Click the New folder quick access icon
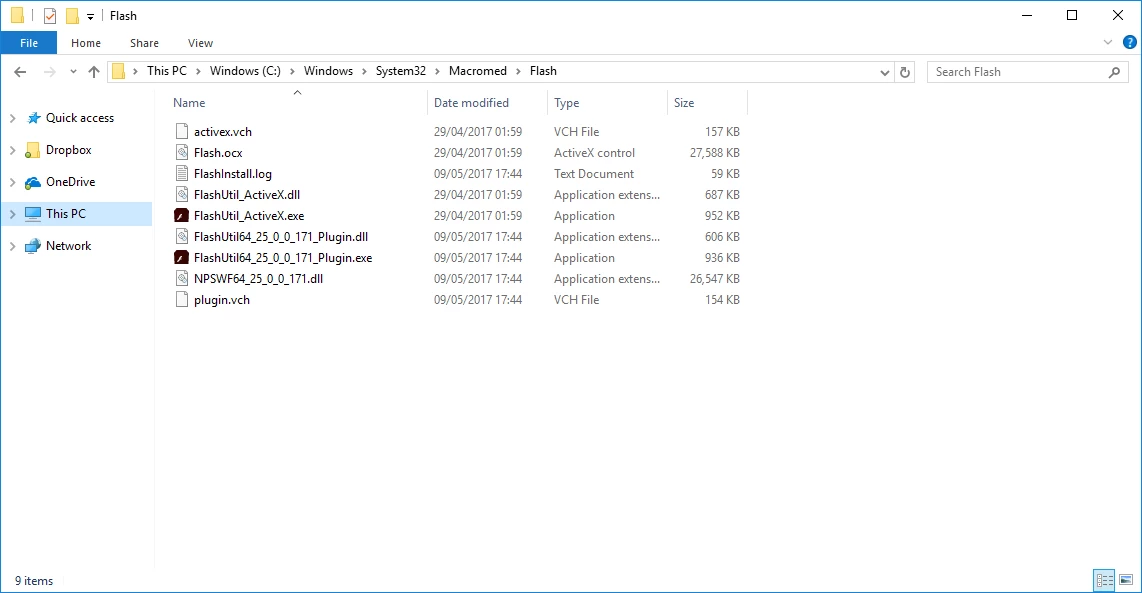The width and height of the screenshot is (1142, 593). point(72,15)
